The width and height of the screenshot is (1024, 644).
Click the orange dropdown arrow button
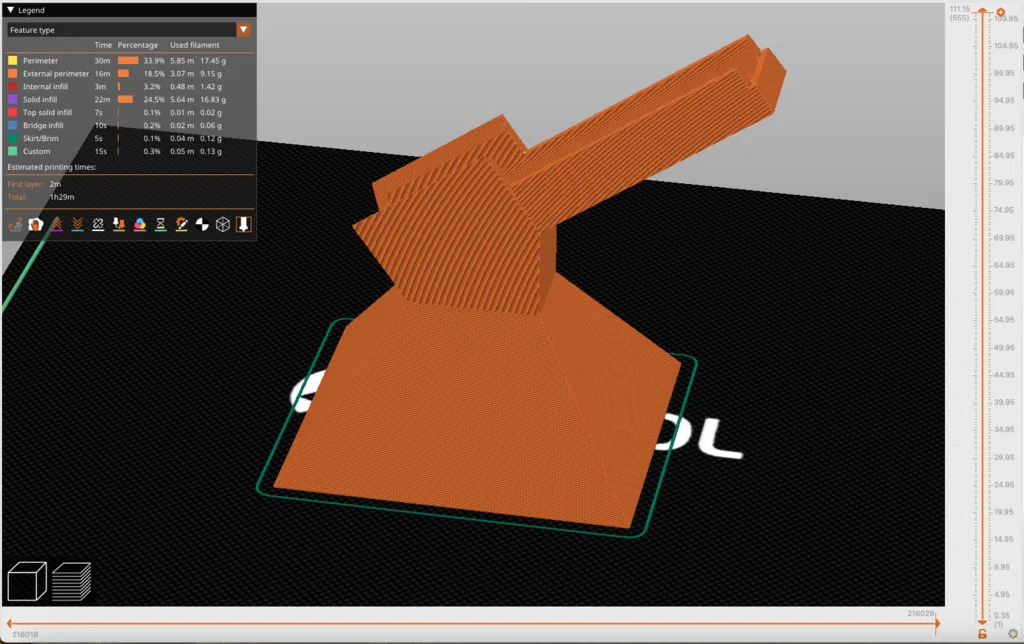point(244,29)
